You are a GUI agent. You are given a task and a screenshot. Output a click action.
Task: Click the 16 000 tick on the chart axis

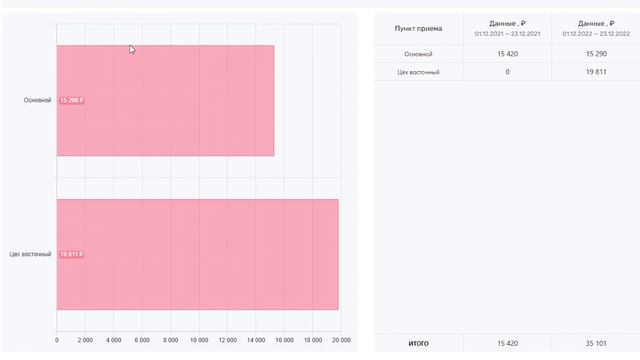284,340
